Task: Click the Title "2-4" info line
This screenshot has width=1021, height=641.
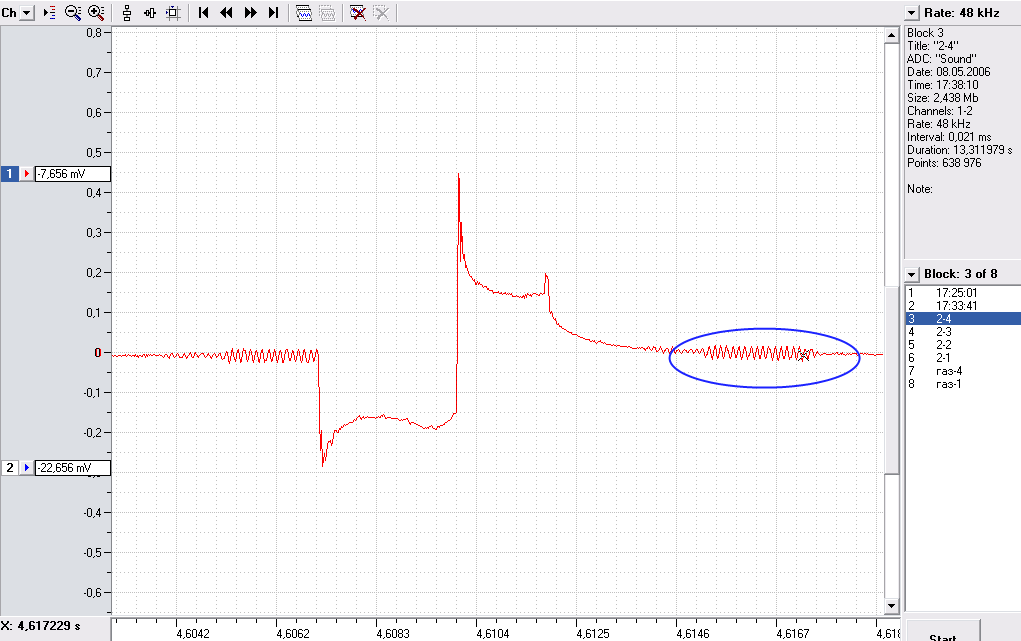Action: tap(932, 46)
